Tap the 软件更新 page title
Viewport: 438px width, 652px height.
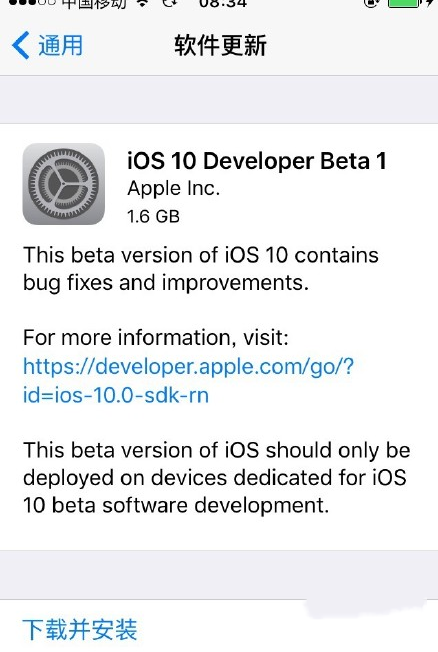(x=220, y=45)
